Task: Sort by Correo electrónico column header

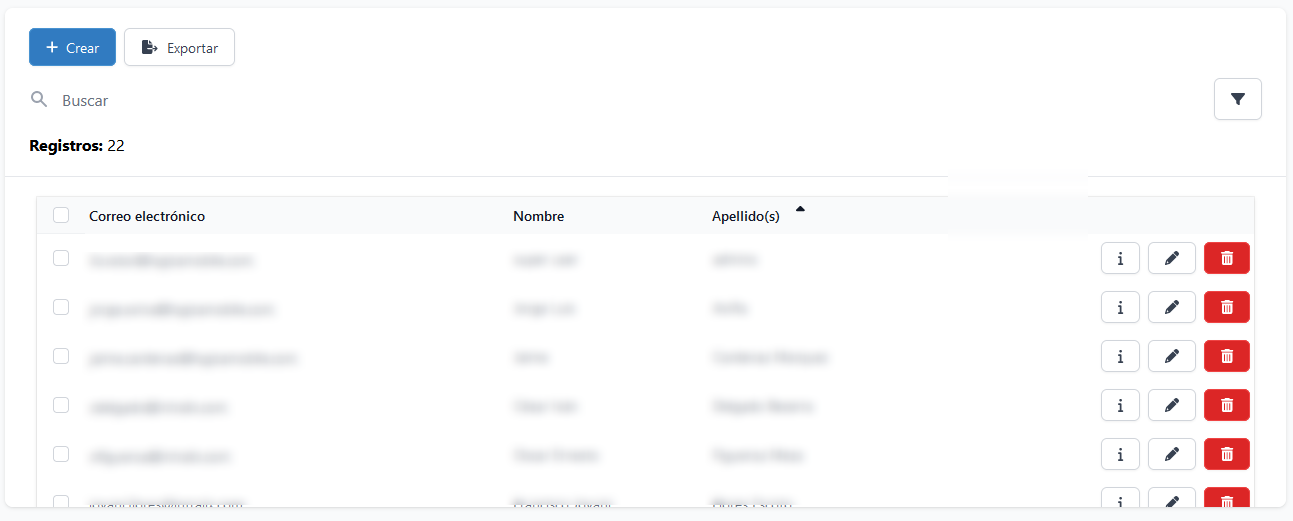Action: [x=147, y=216]
